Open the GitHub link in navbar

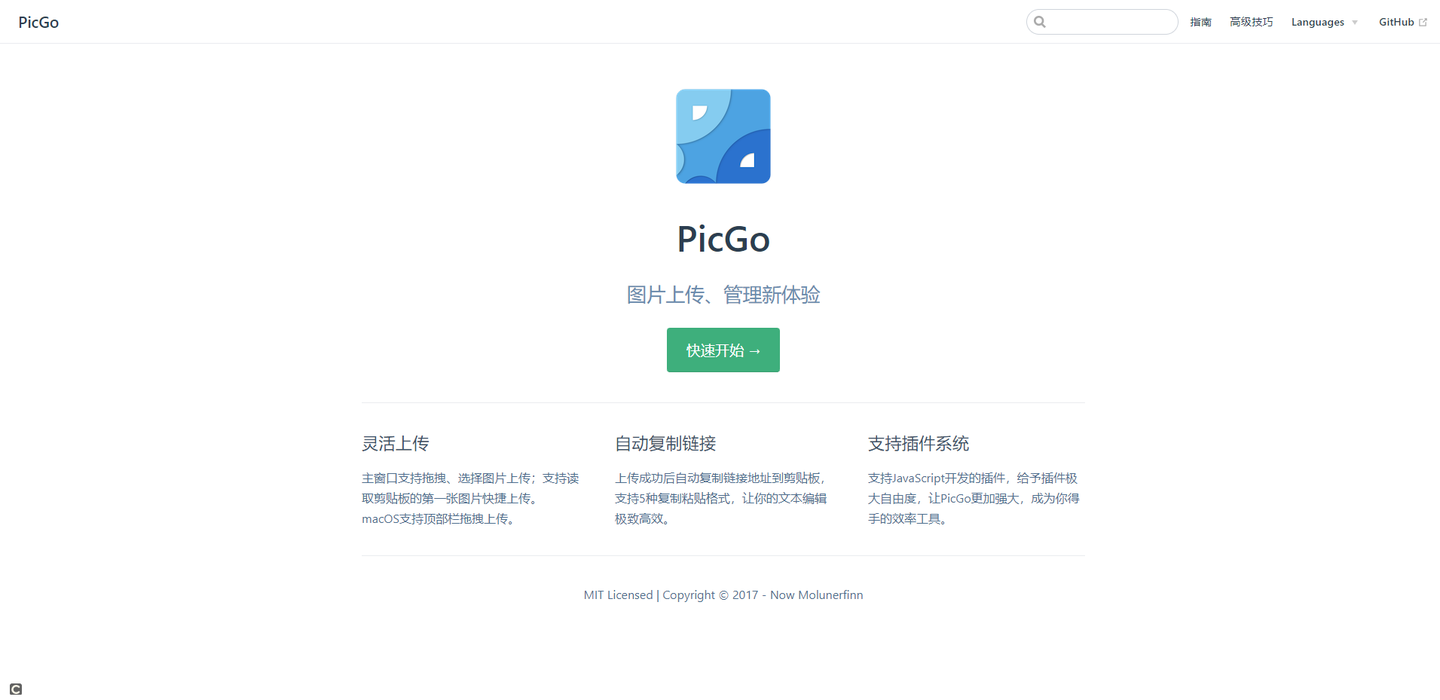[x=1403, y=22]
